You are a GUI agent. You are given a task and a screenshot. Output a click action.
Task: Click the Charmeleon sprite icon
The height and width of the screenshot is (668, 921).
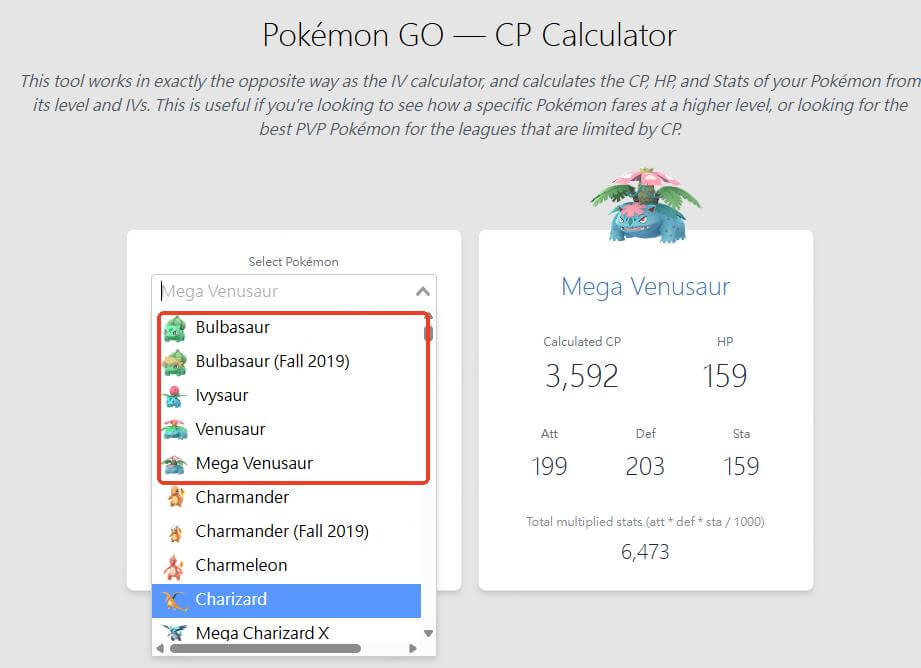click(x=175, y=566)
